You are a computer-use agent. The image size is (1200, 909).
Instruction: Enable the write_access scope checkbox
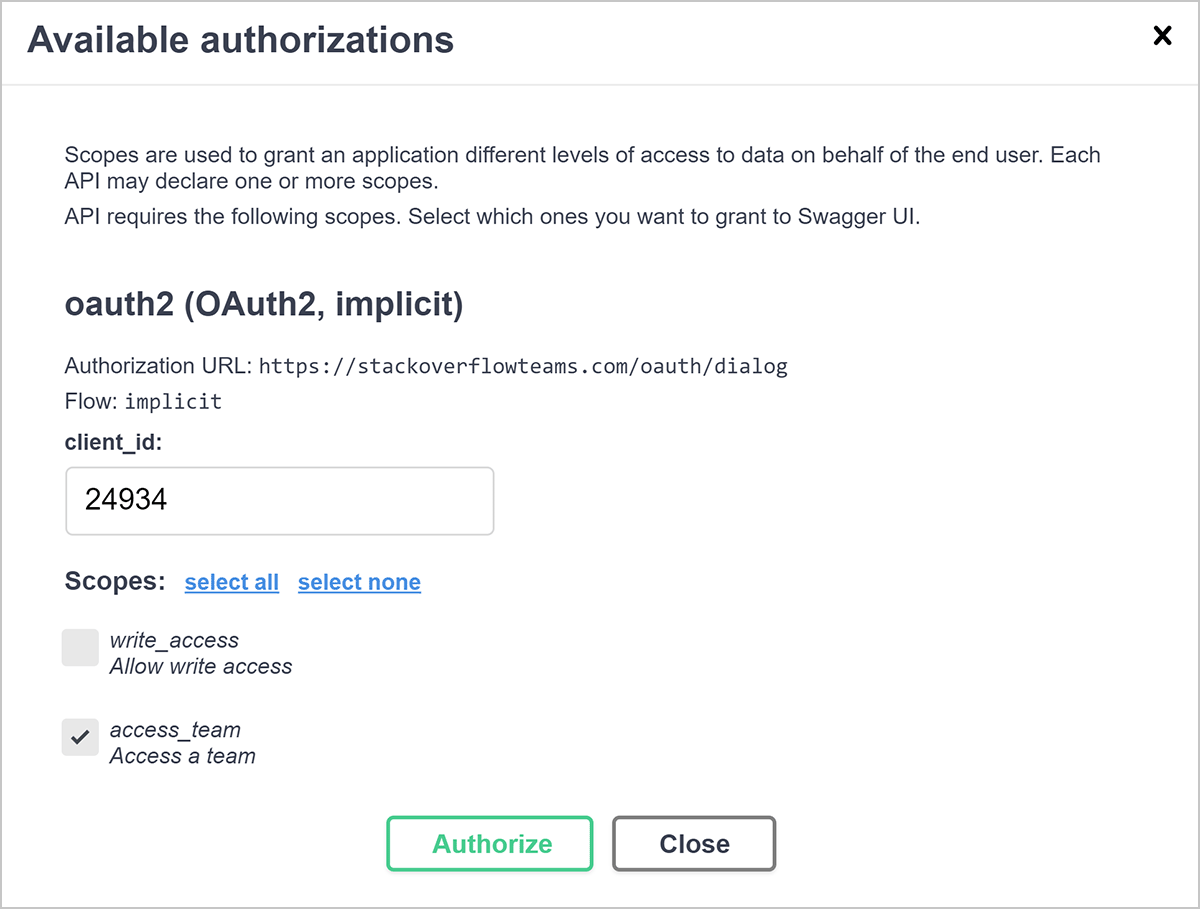(80, 648)
